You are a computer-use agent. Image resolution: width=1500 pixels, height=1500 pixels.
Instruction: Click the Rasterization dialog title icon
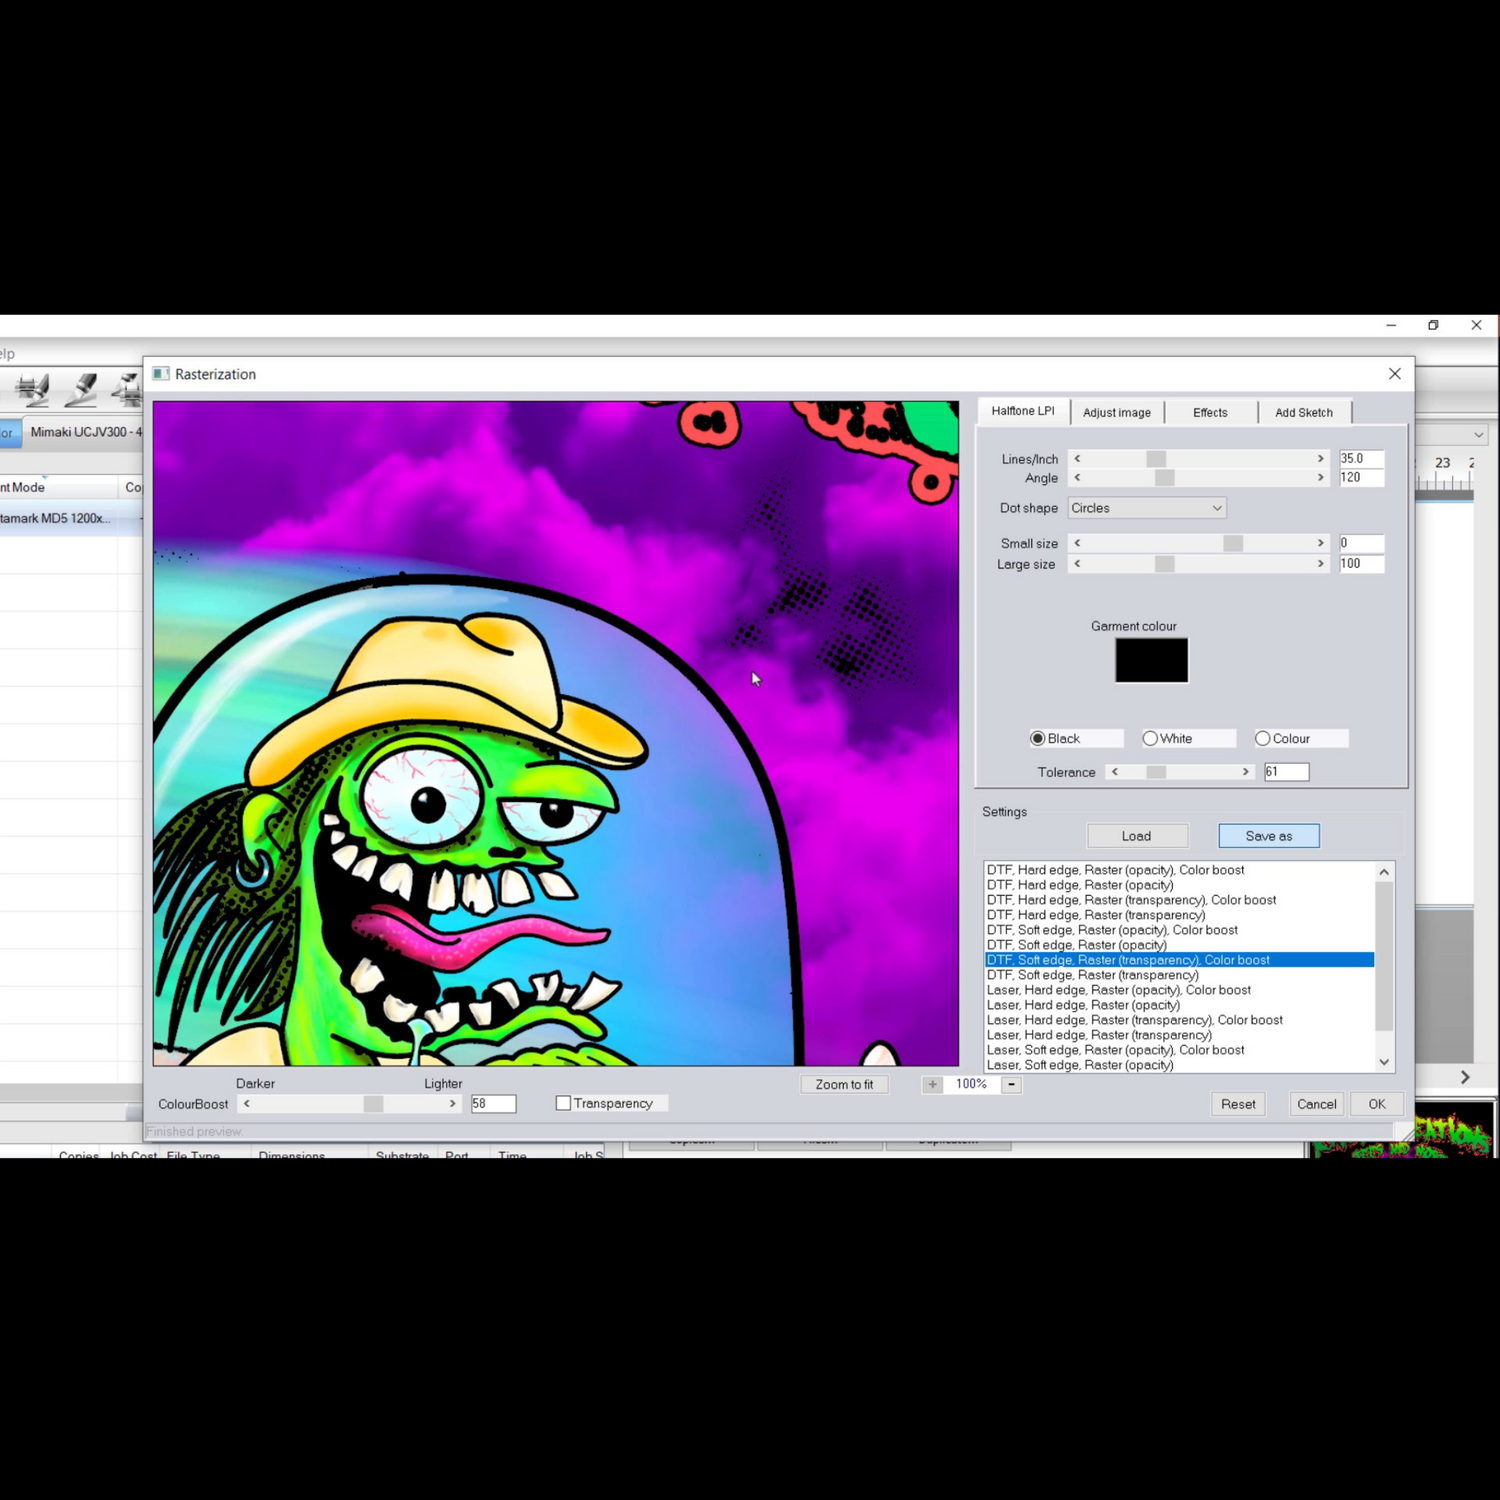coord(161,374)
